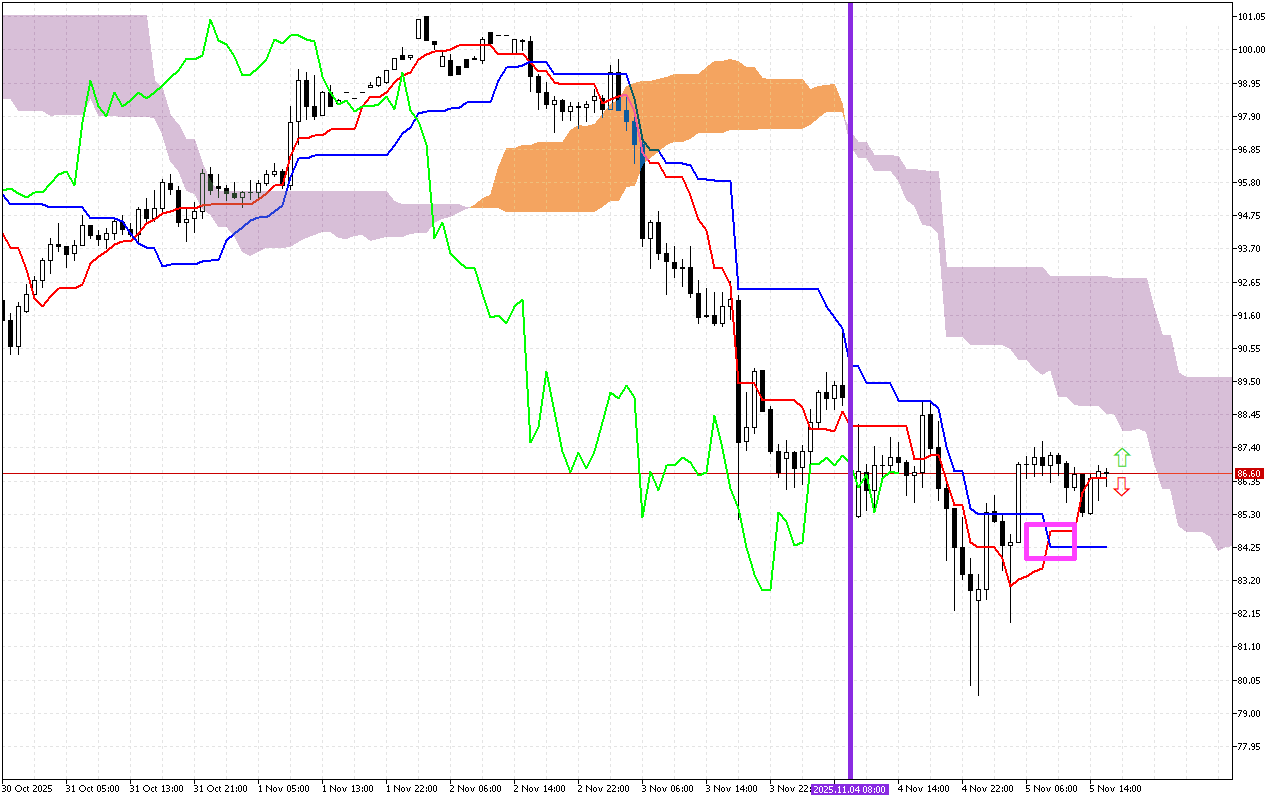Click the 2 Nov 14:00 time label
Viewport: 1280px width, 800px height.
(x=538, y=789)
